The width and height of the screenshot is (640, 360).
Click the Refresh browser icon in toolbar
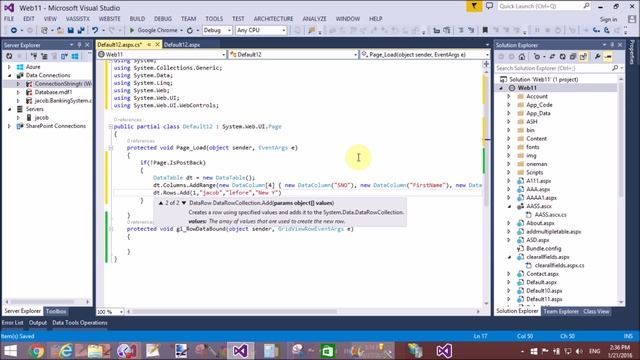[x=190, y=30]
